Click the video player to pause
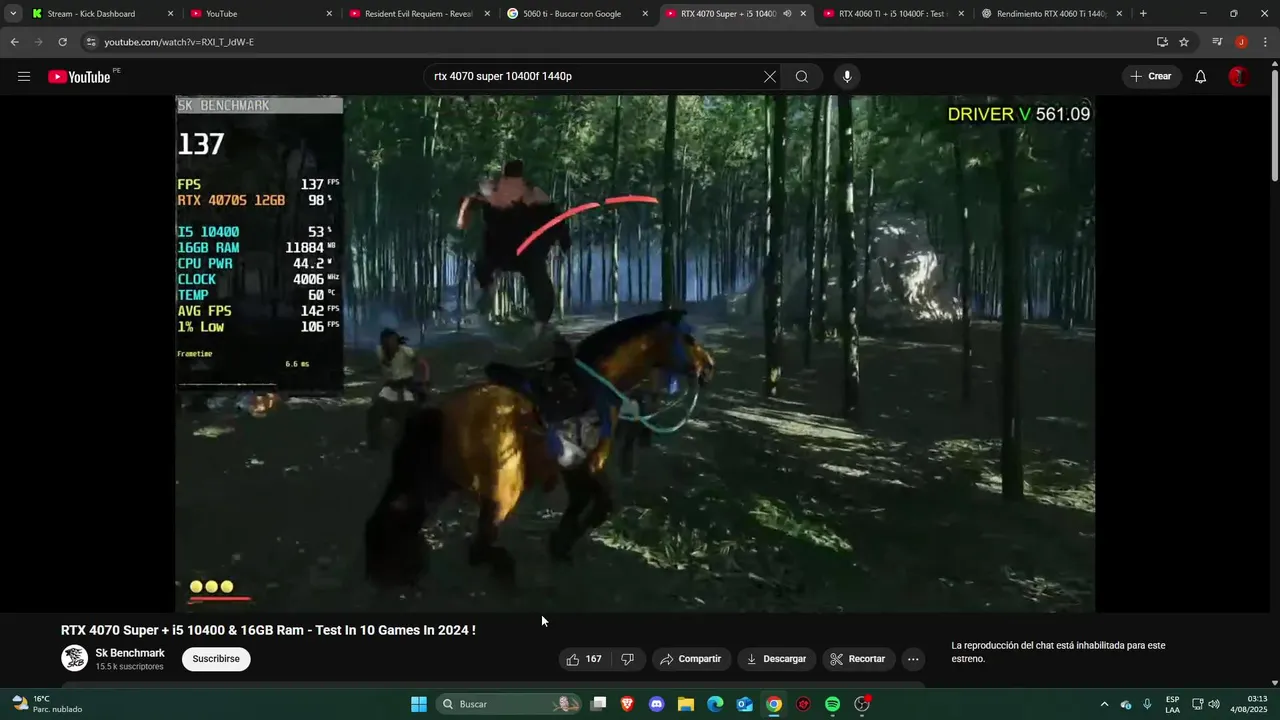The width and height of the screenshot is (1280, 720). (635, 354)
